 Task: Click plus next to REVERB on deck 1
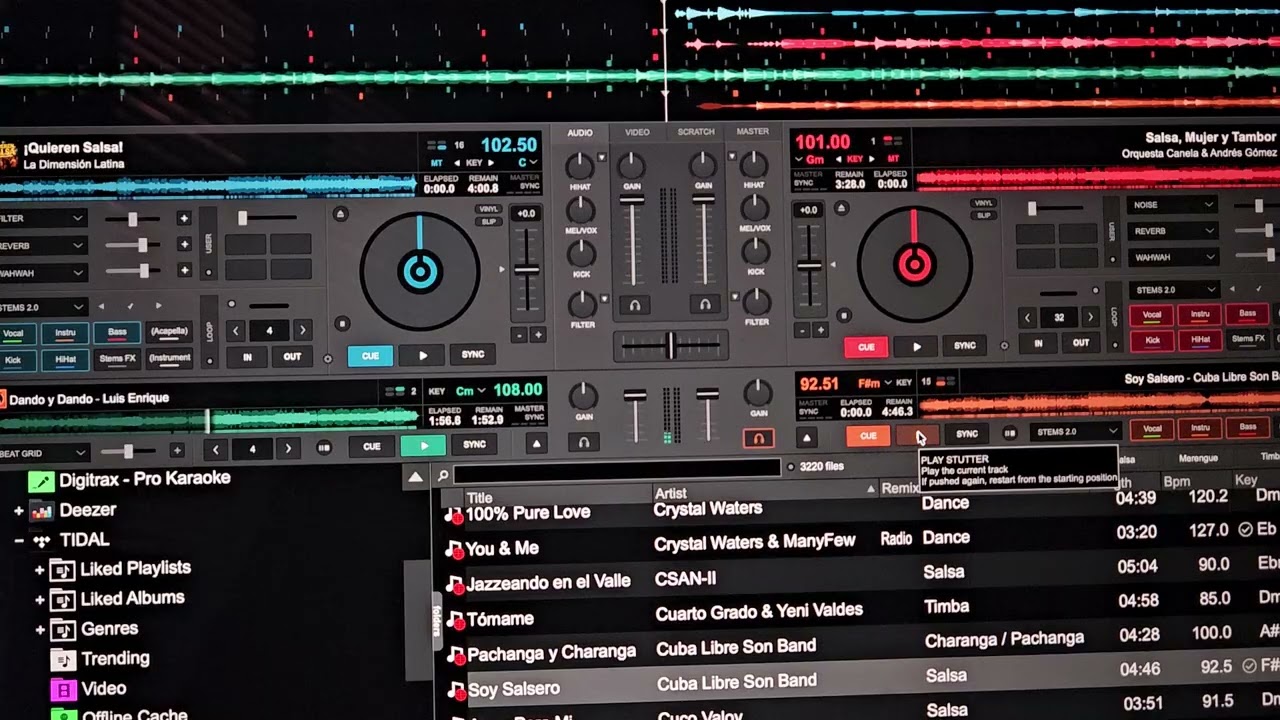pyautogui.click(x=183, y=244)
